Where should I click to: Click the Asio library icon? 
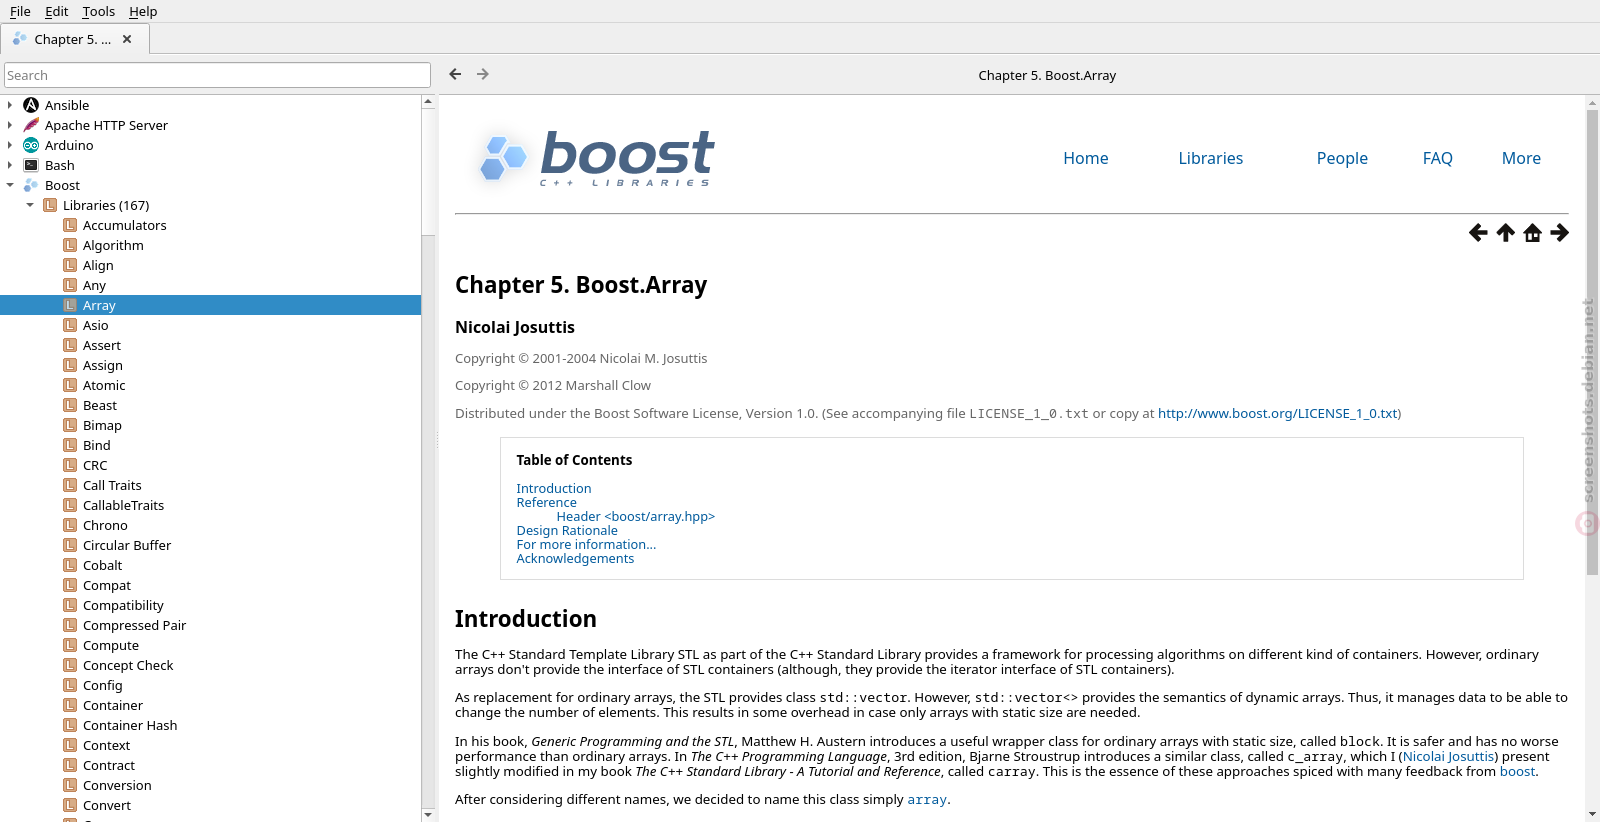tap(70, 325)
